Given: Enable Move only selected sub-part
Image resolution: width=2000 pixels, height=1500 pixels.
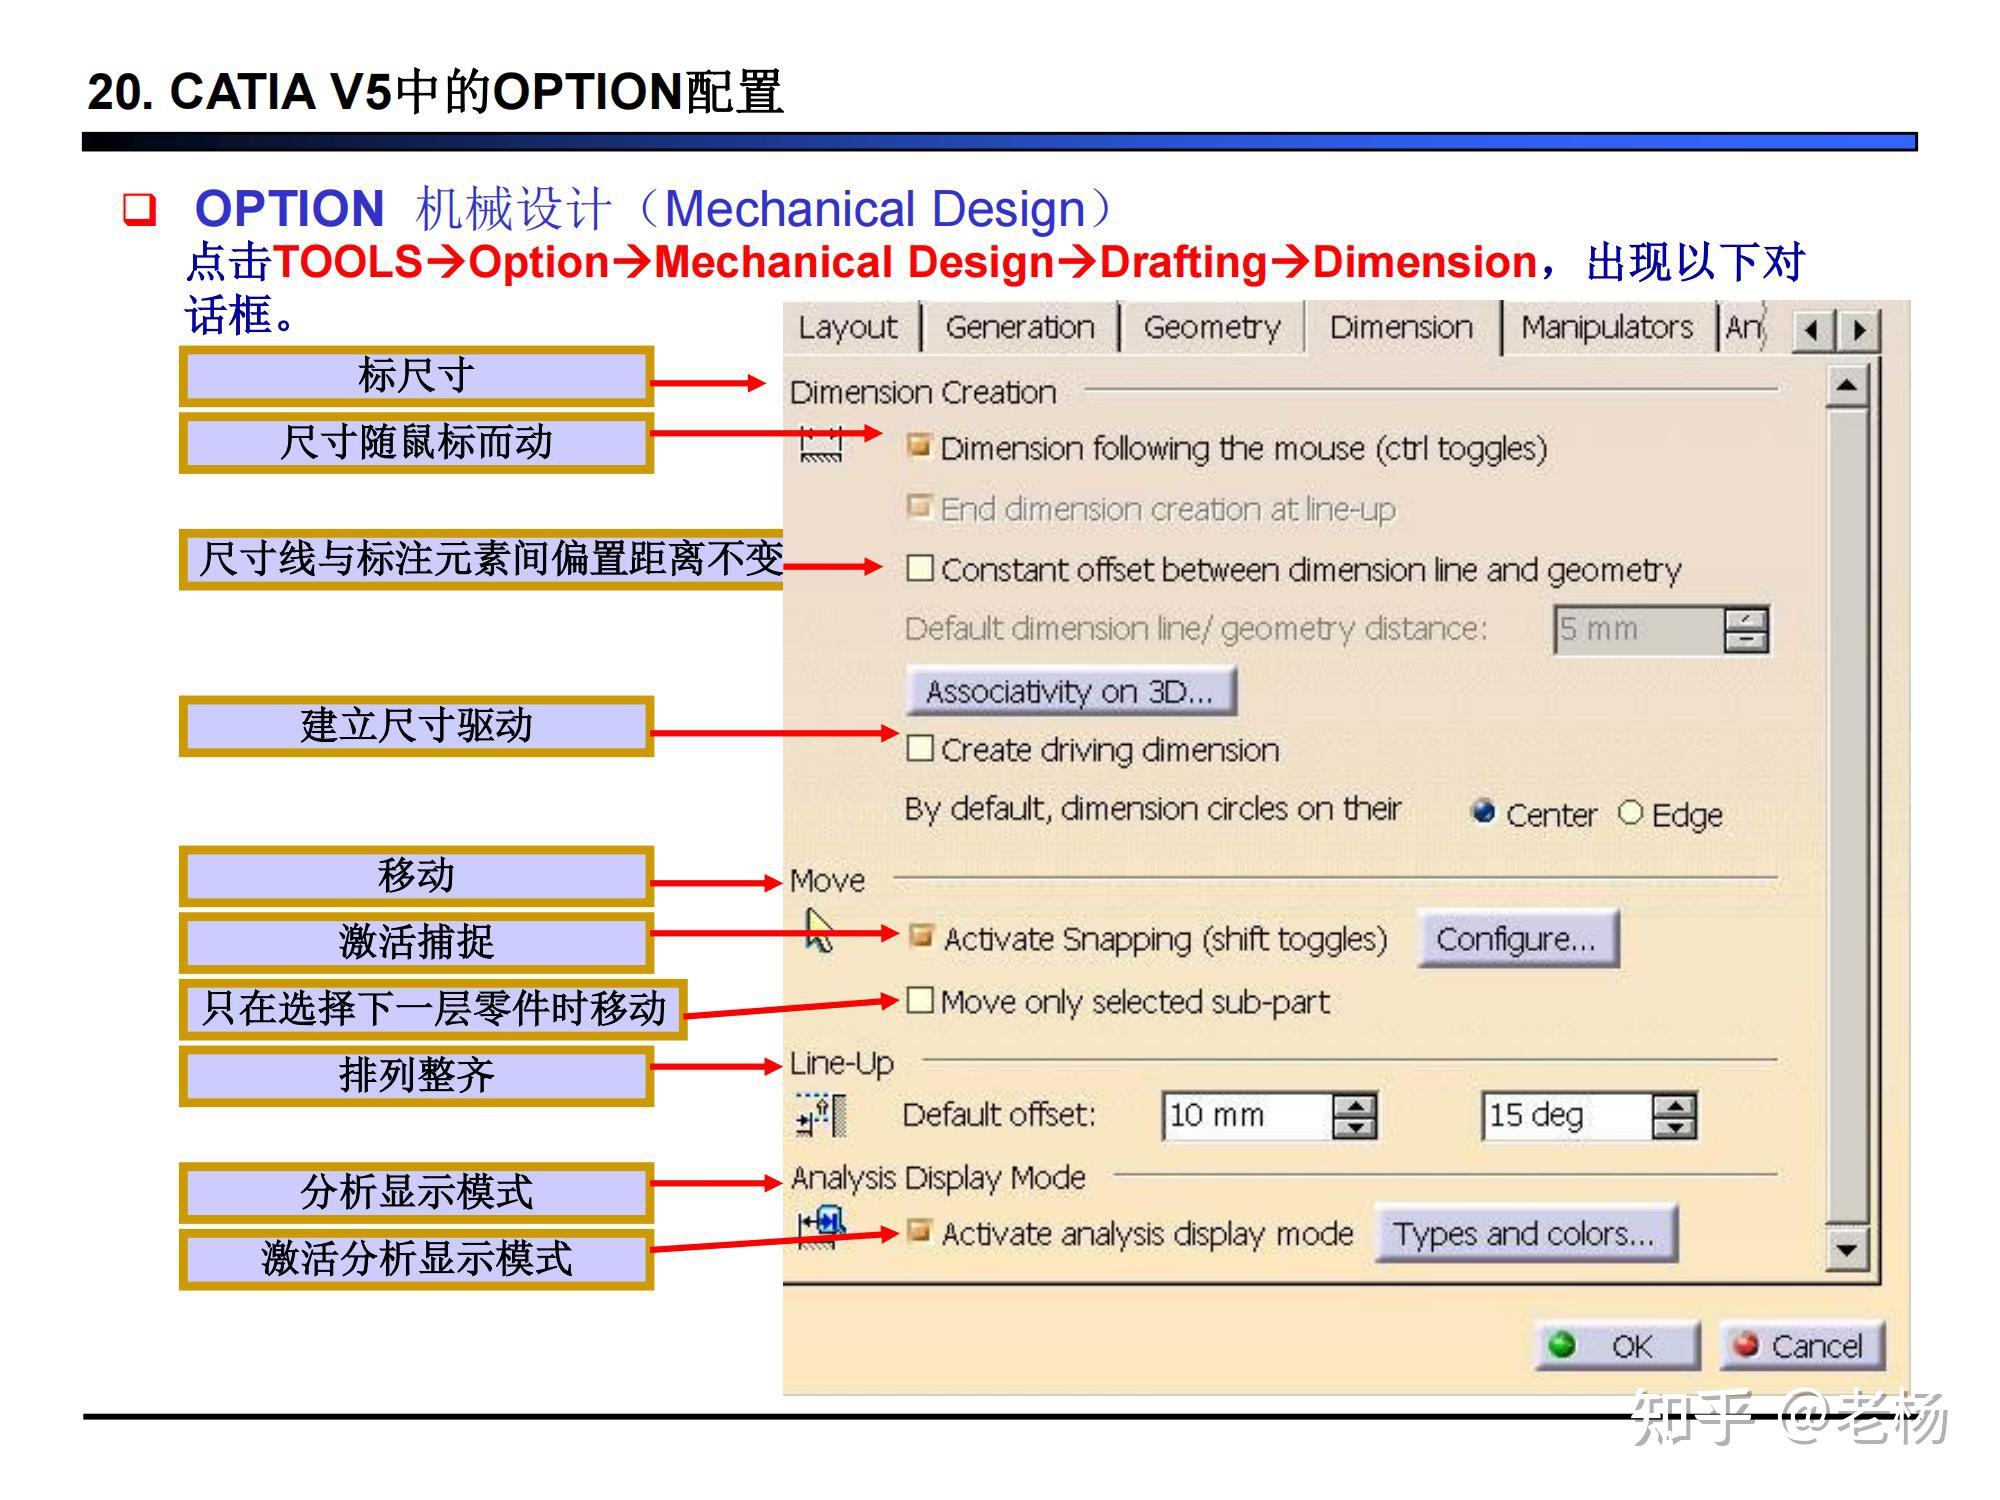Looking at the screenshot, I should click(919, 1000).
